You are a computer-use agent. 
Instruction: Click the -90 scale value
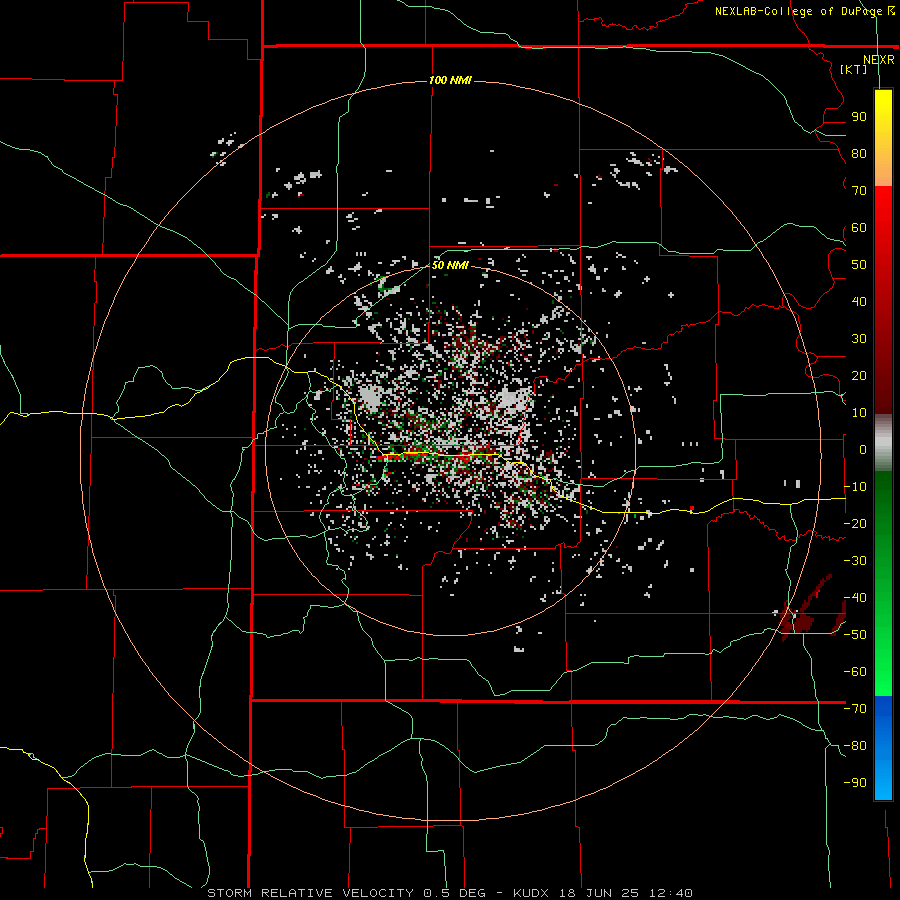tap(855, 783)
